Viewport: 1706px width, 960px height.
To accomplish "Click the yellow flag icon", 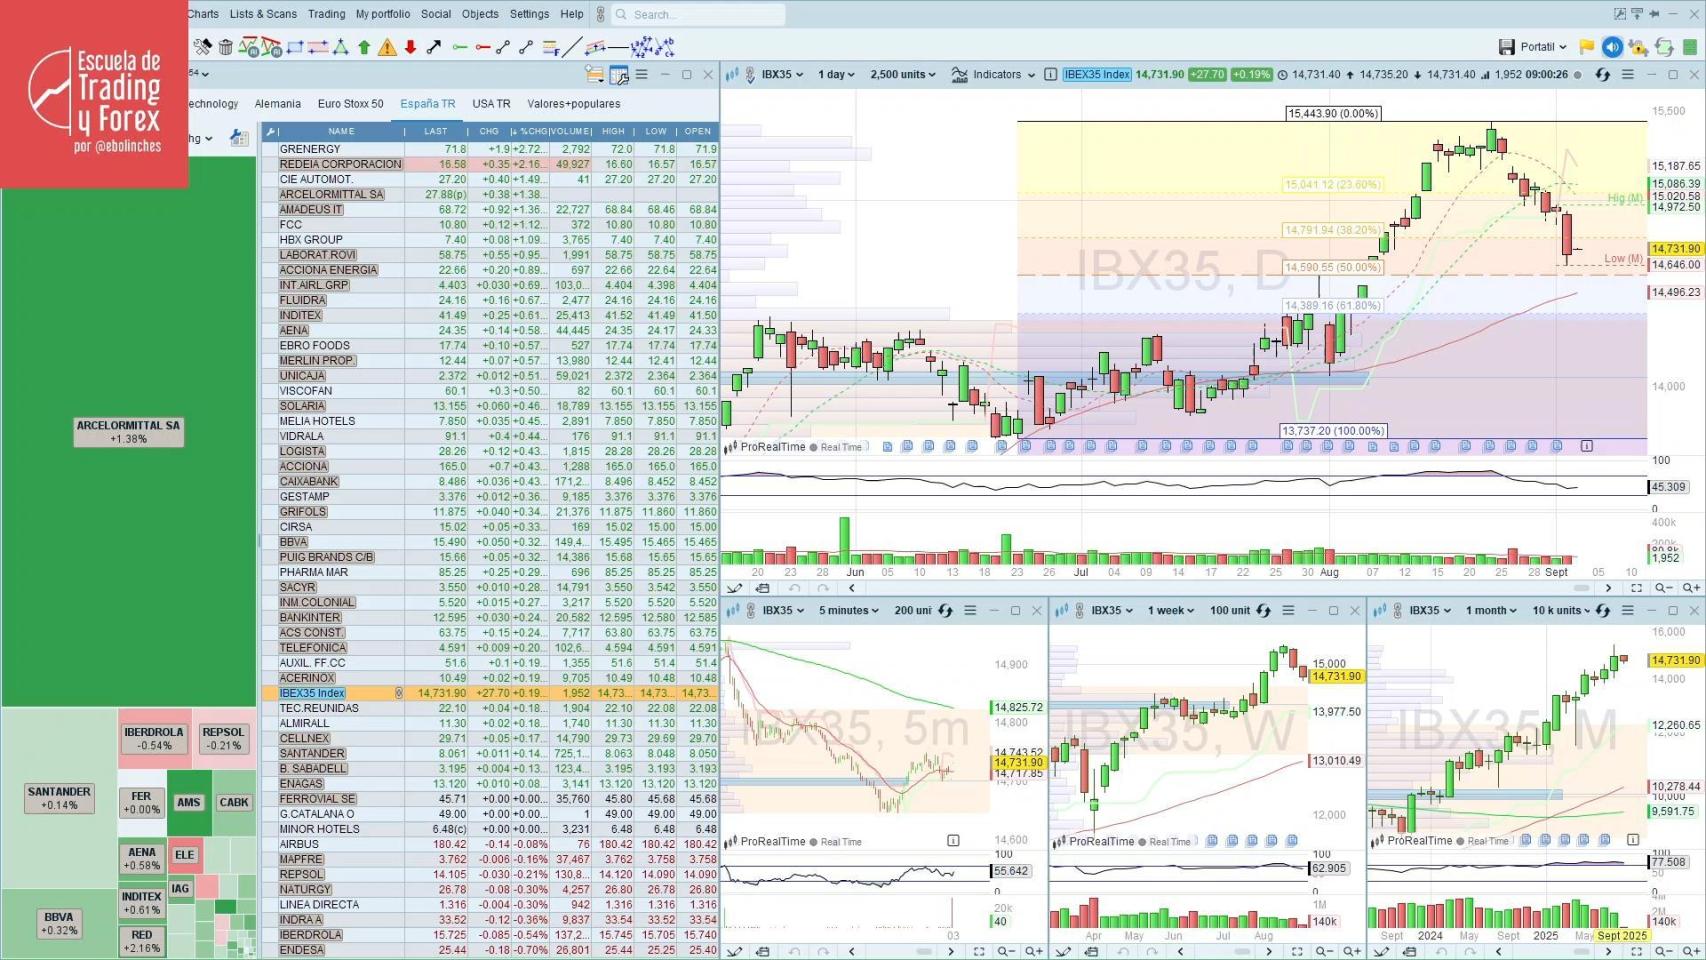I will (1586, 47).
